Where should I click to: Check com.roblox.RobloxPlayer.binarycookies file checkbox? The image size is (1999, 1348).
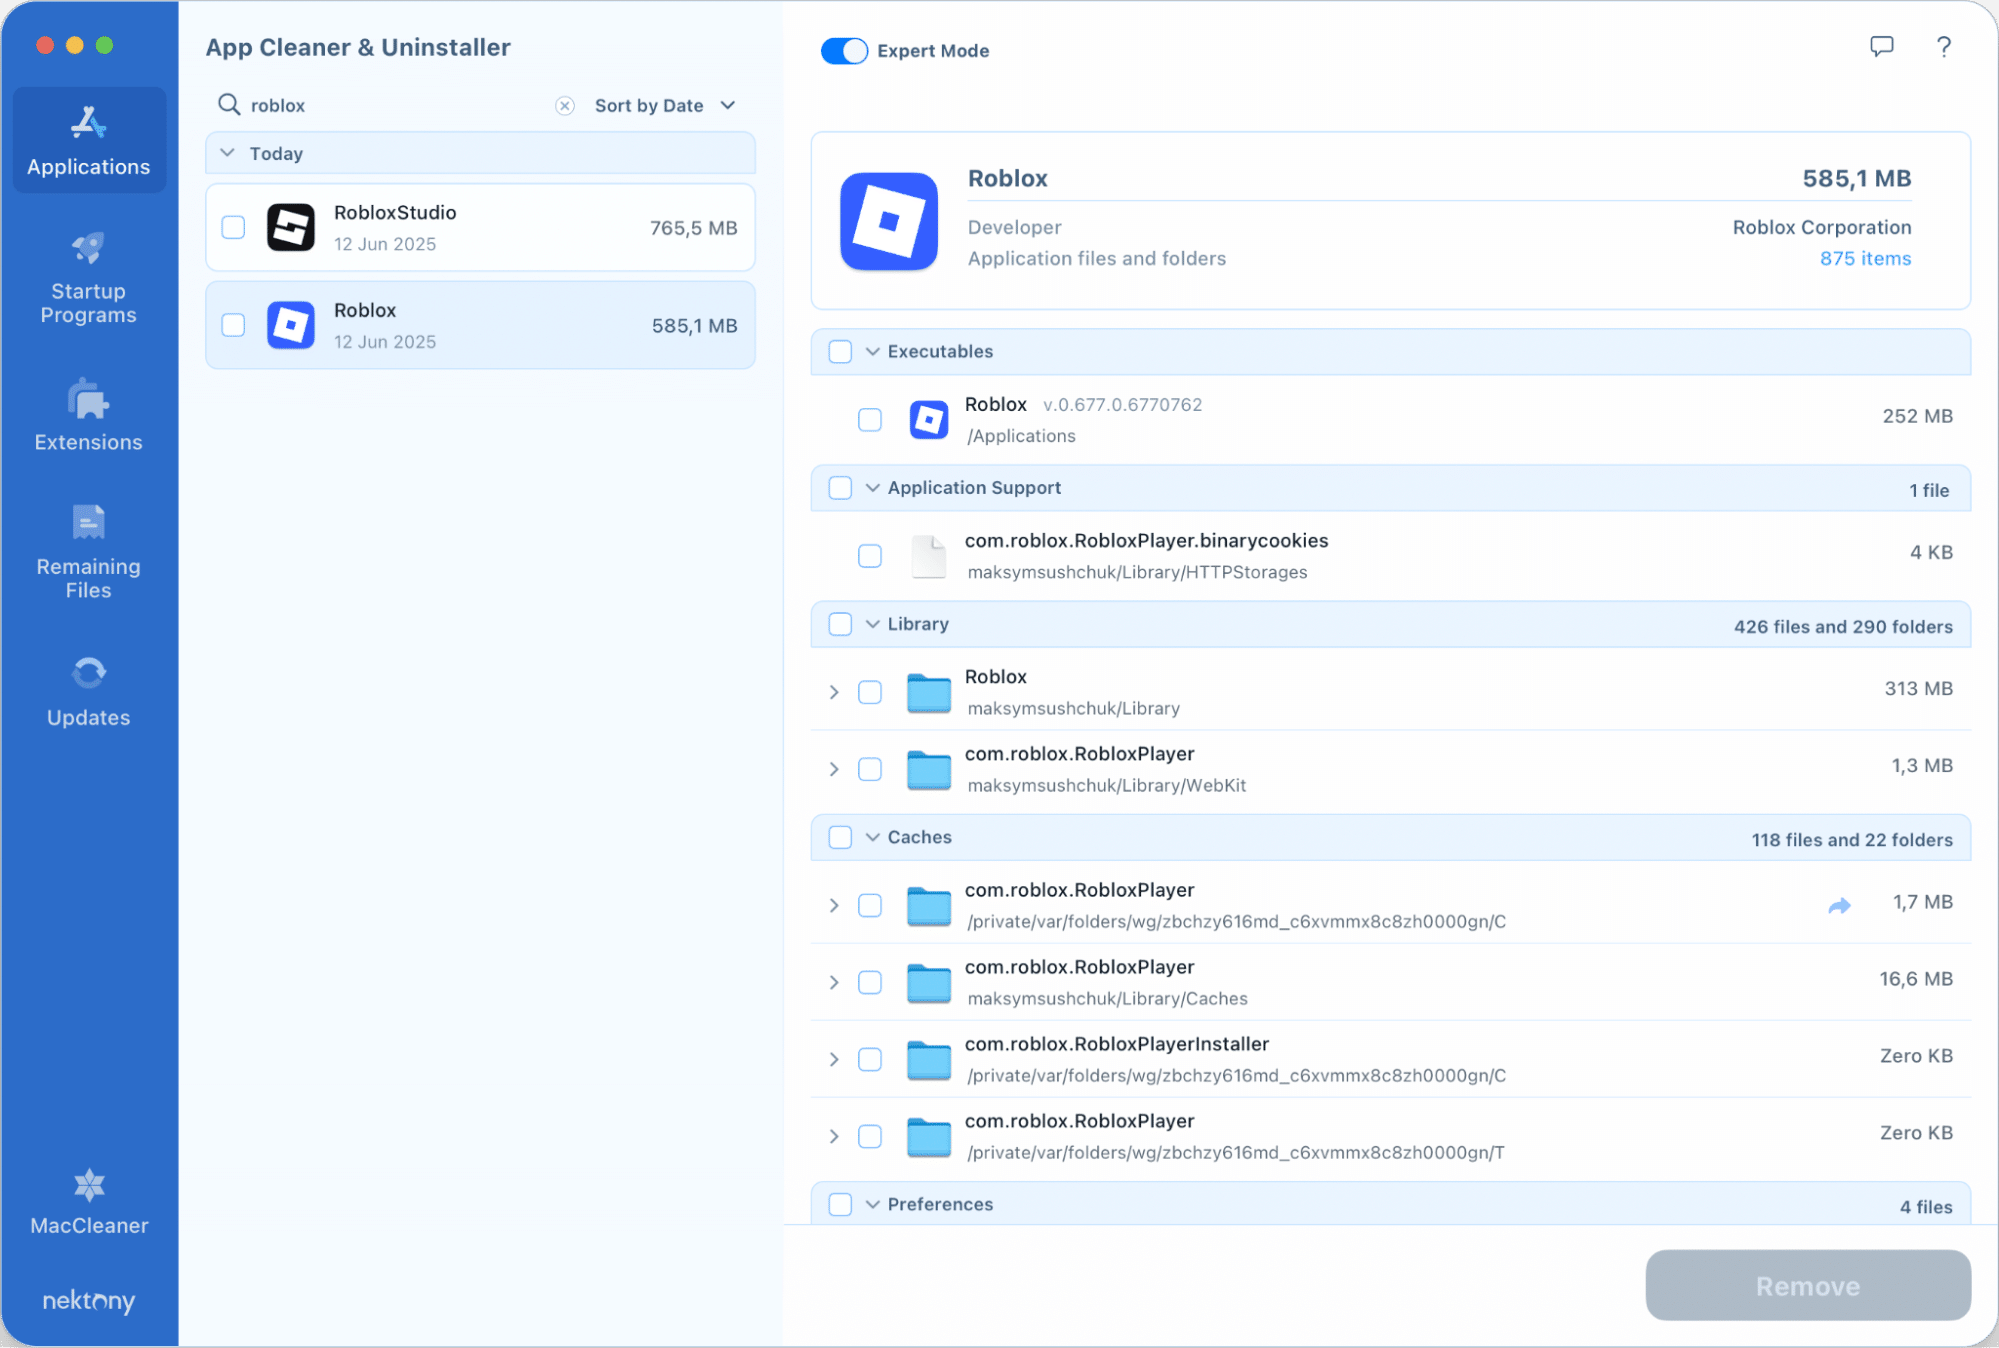pos(870,556)
